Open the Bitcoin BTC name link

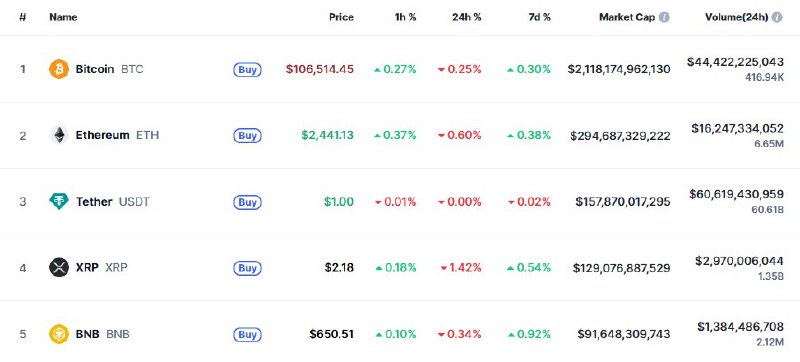point(110,69)
